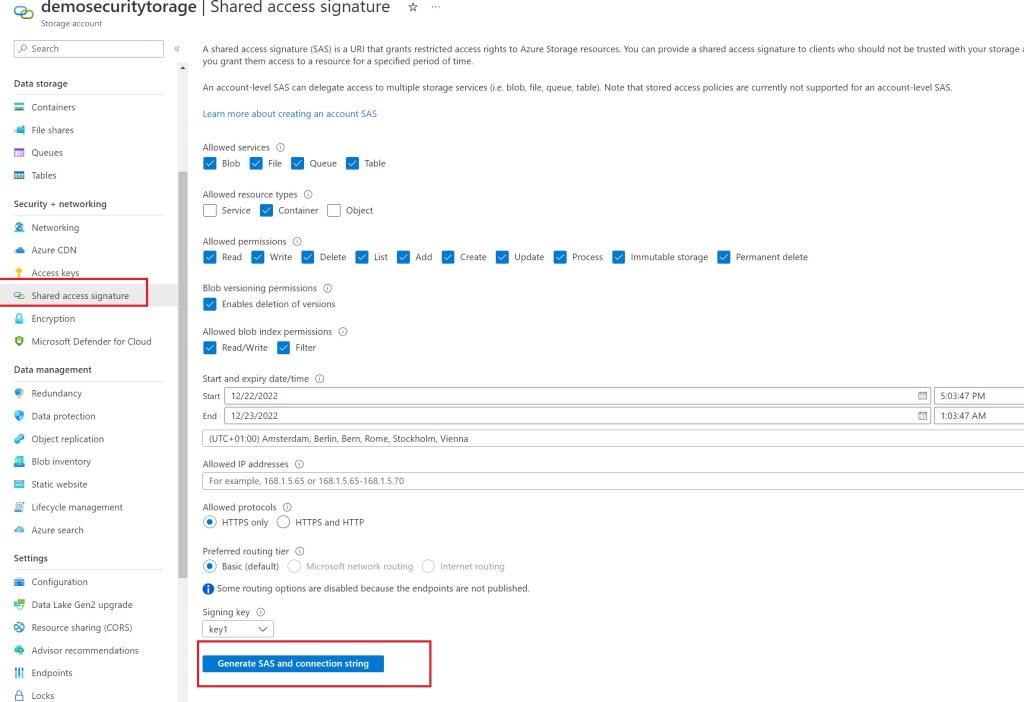
Task: Click the File shares icon
Action: point(20,130)
